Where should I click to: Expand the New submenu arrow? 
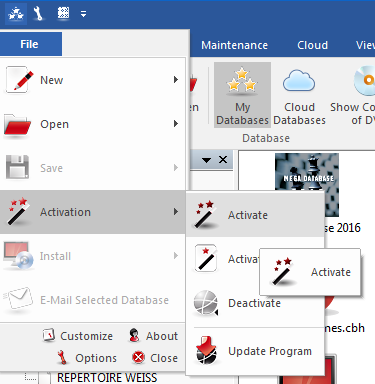(176, 80)
